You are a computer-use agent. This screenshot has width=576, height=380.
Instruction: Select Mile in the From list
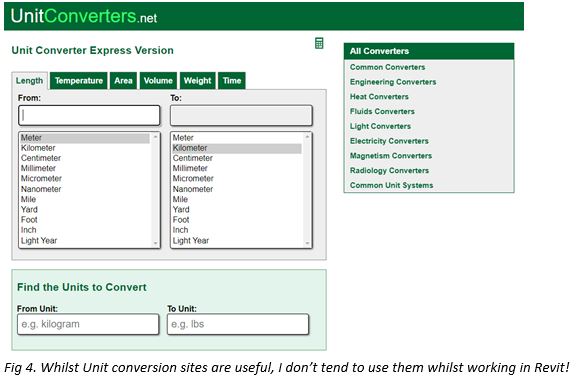(x=85, y=200)
